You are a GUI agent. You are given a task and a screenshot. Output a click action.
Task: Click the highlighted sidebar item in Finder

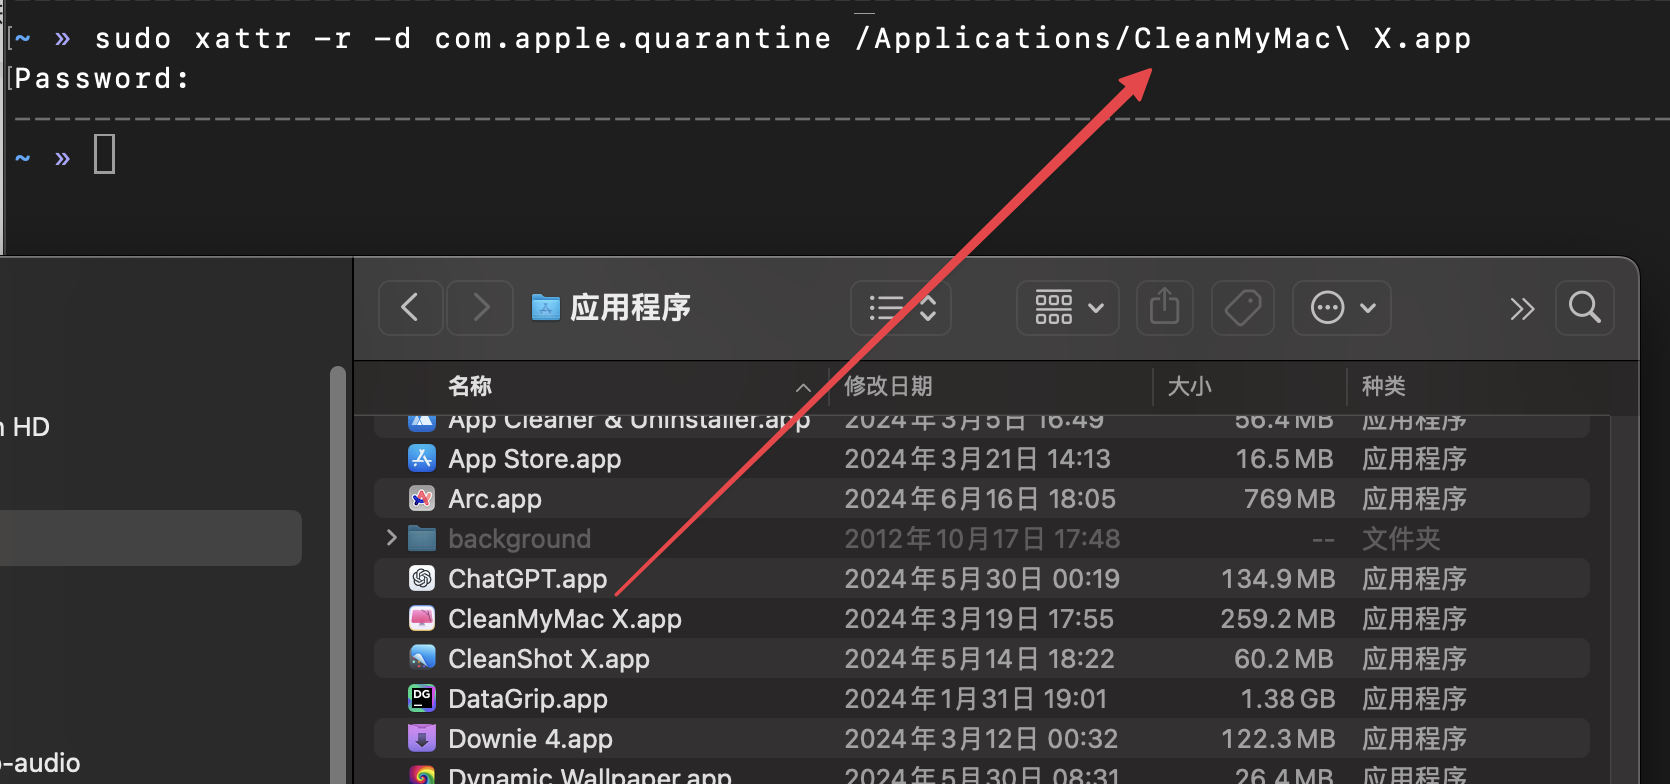pos(150,538)
